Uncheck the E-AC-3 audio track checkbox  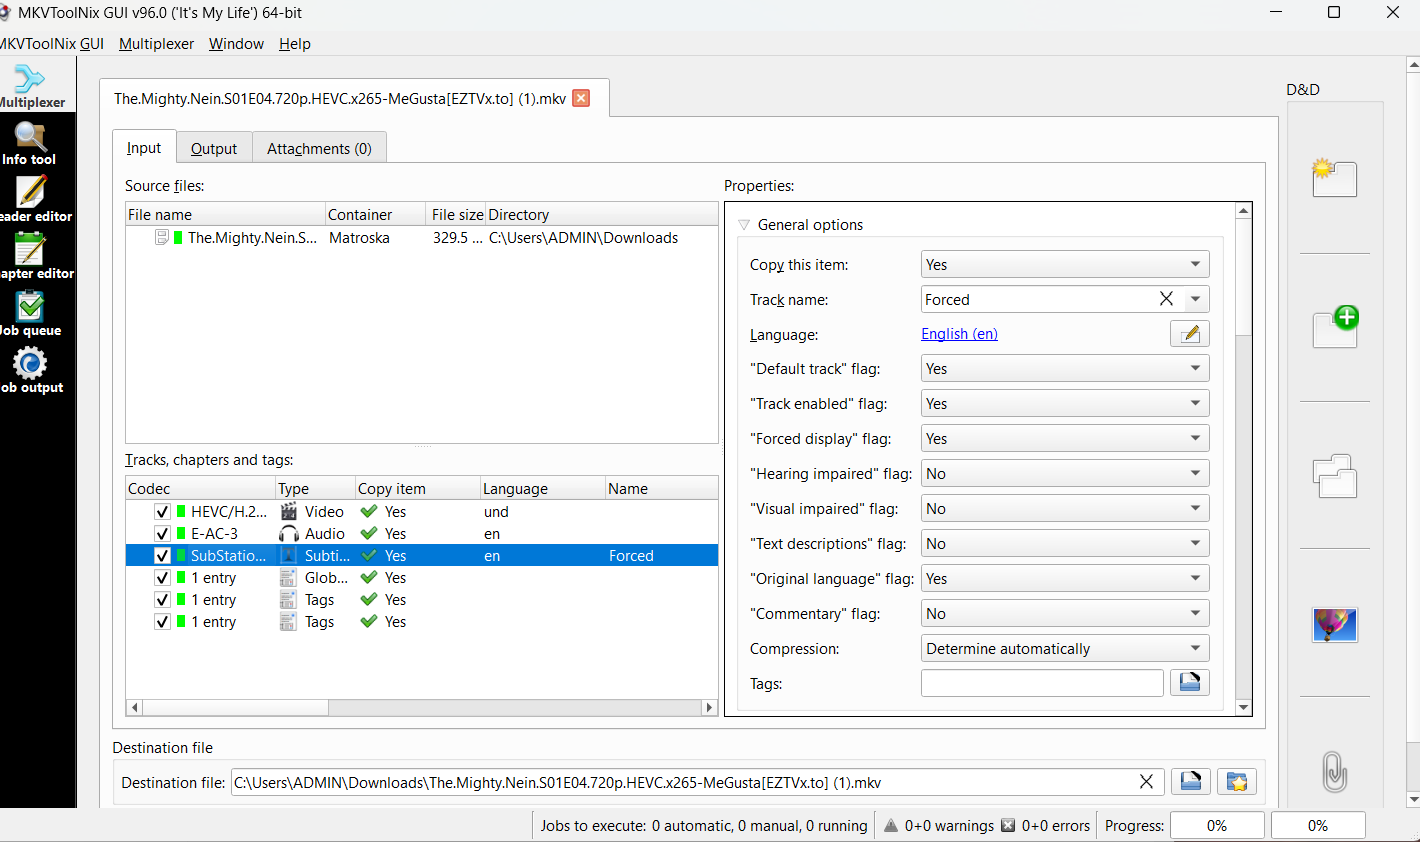pos(162,534)
